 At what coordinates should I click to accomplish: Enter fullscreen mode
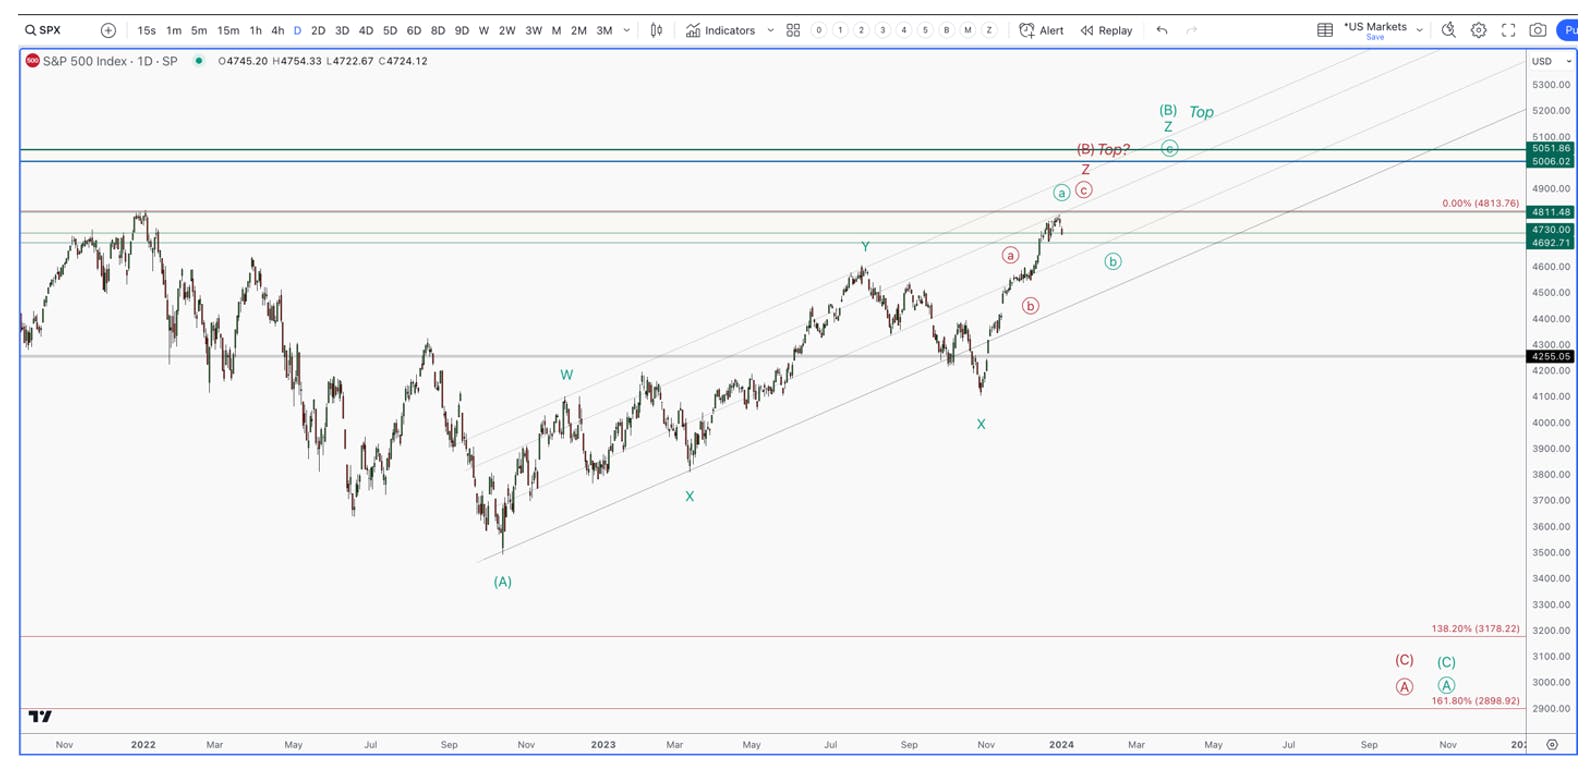tap(1508, 31)
